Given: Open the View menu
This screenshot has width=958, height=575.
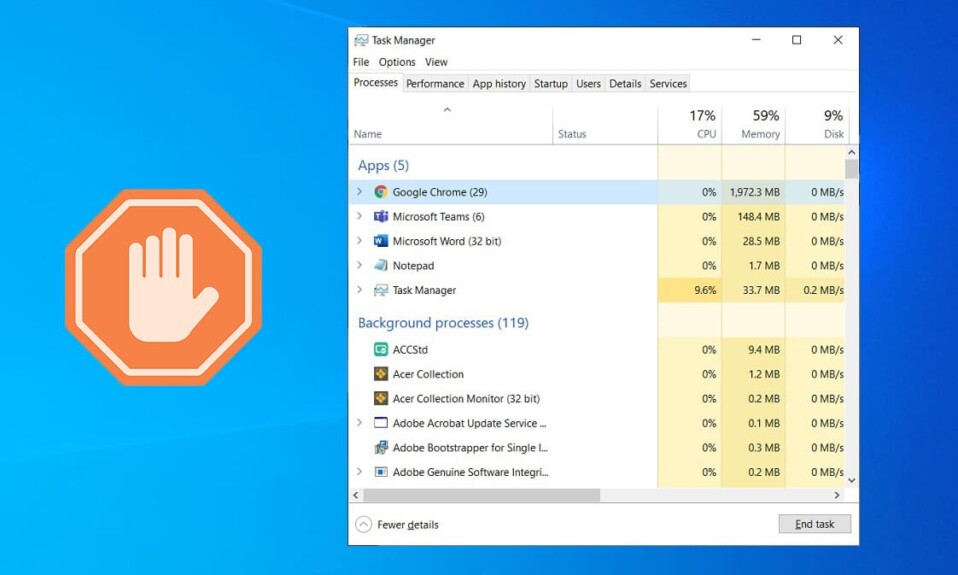Looking at the screenshot, I should coord(436,62).
